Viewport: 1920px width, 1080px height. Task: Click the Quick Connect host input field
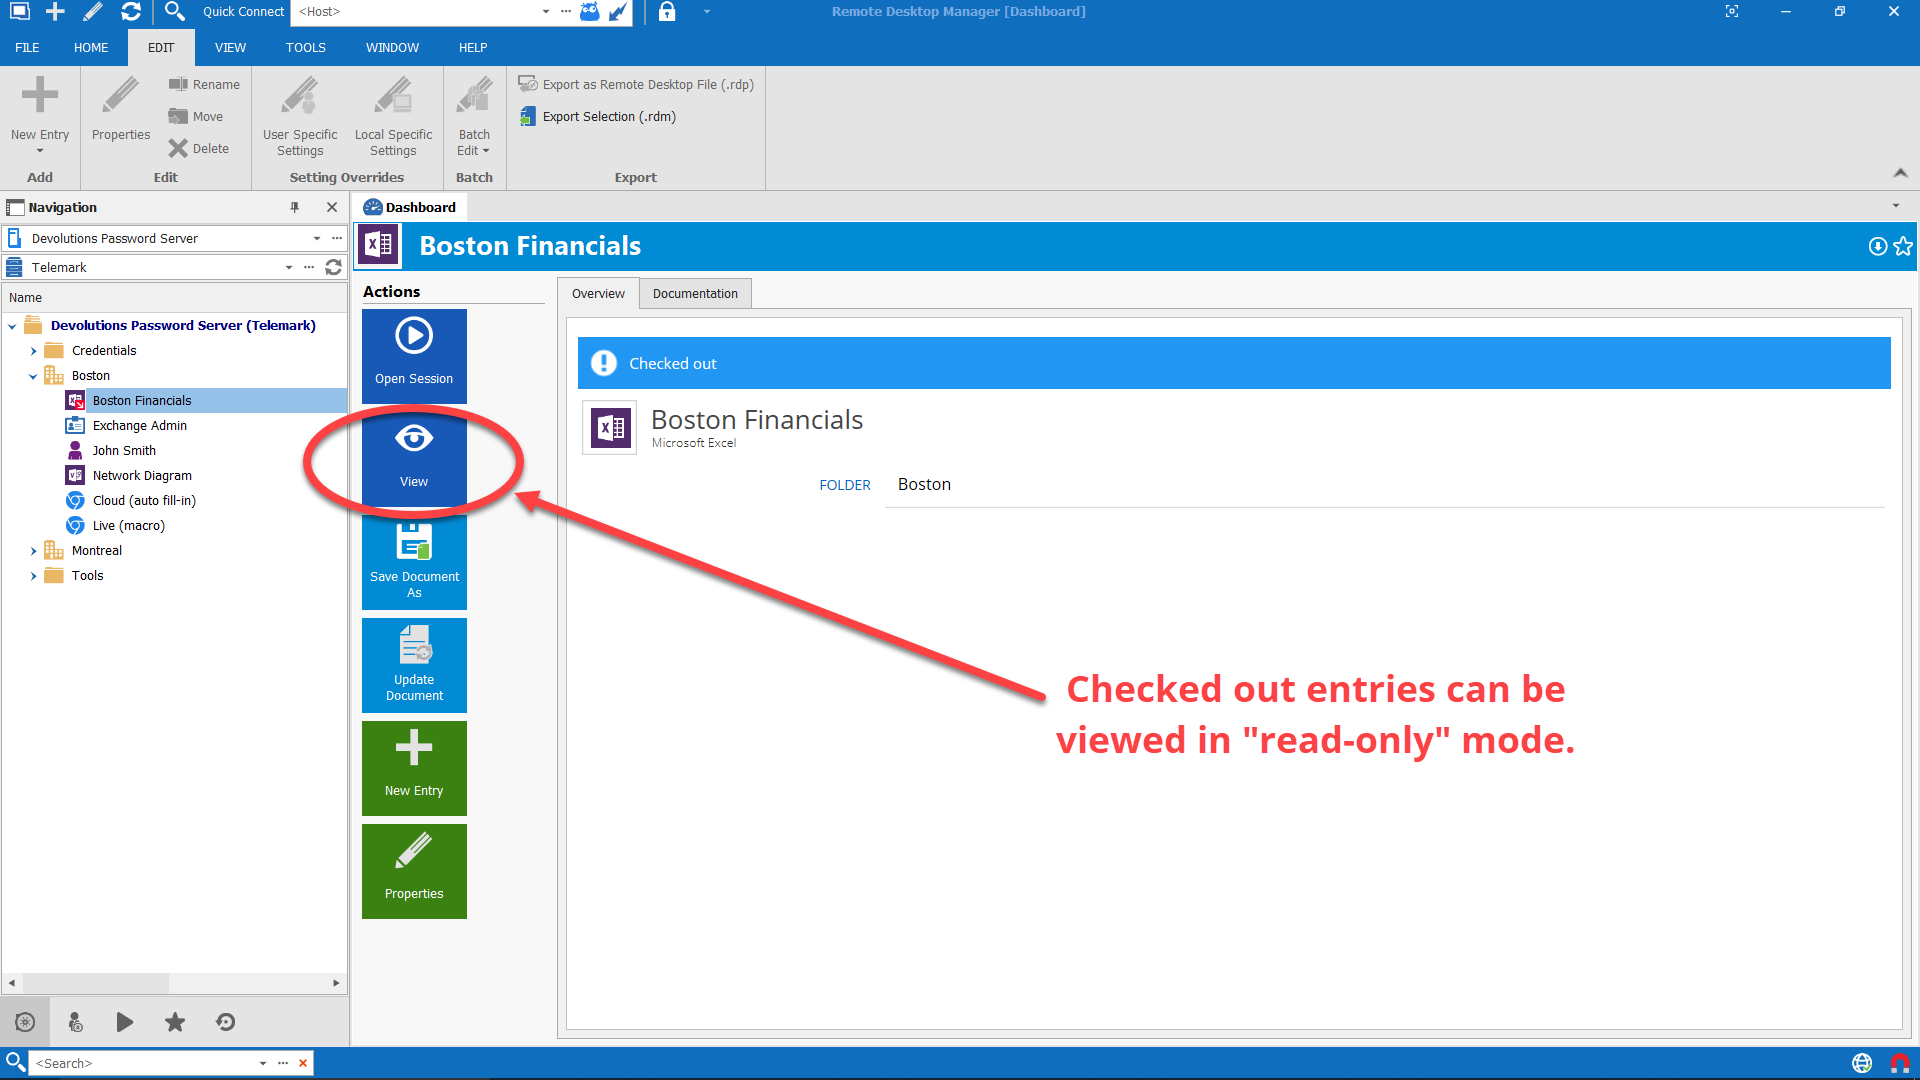tap(415, 12)
